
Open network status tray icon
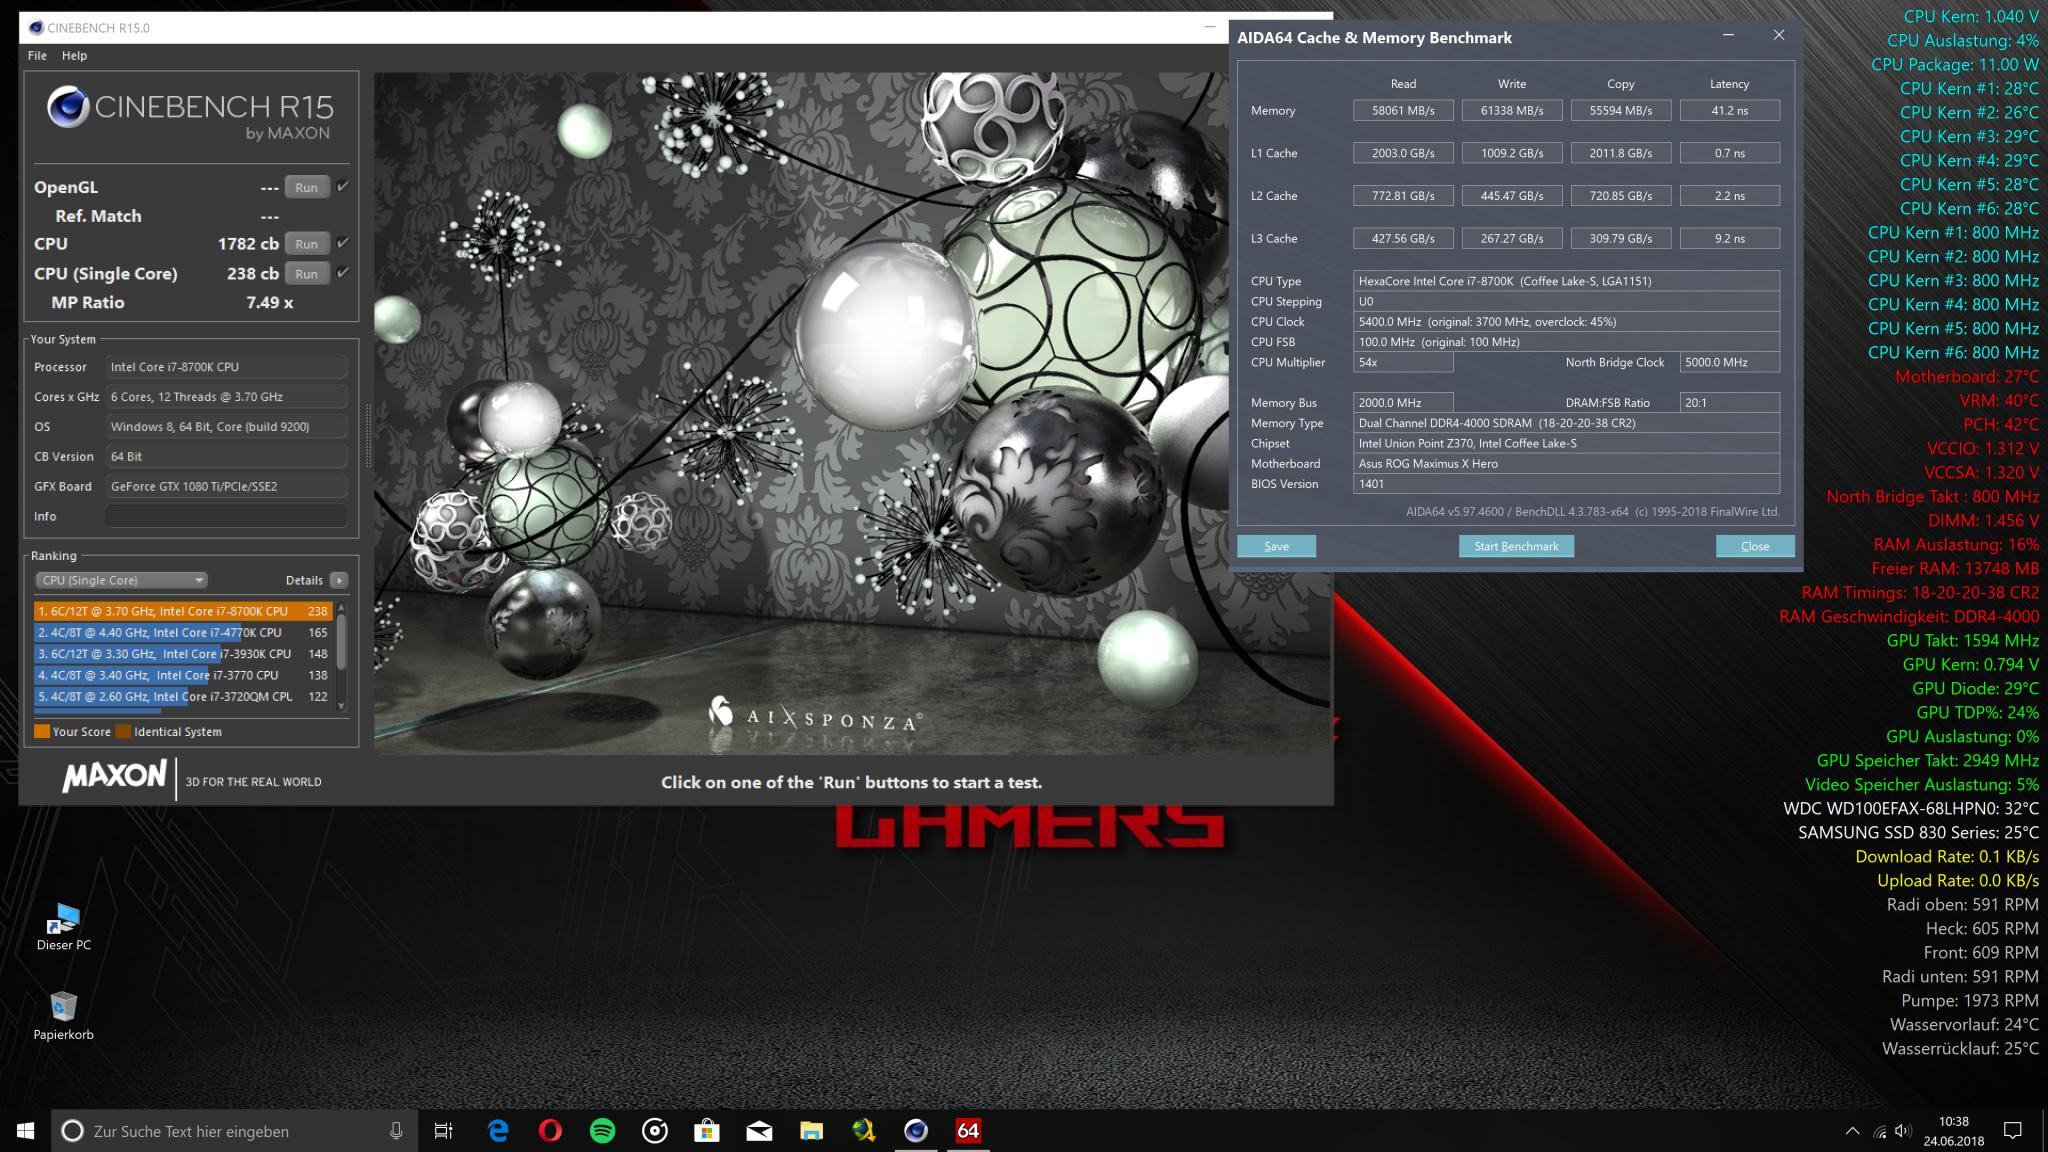(x=1879, y=1132)
